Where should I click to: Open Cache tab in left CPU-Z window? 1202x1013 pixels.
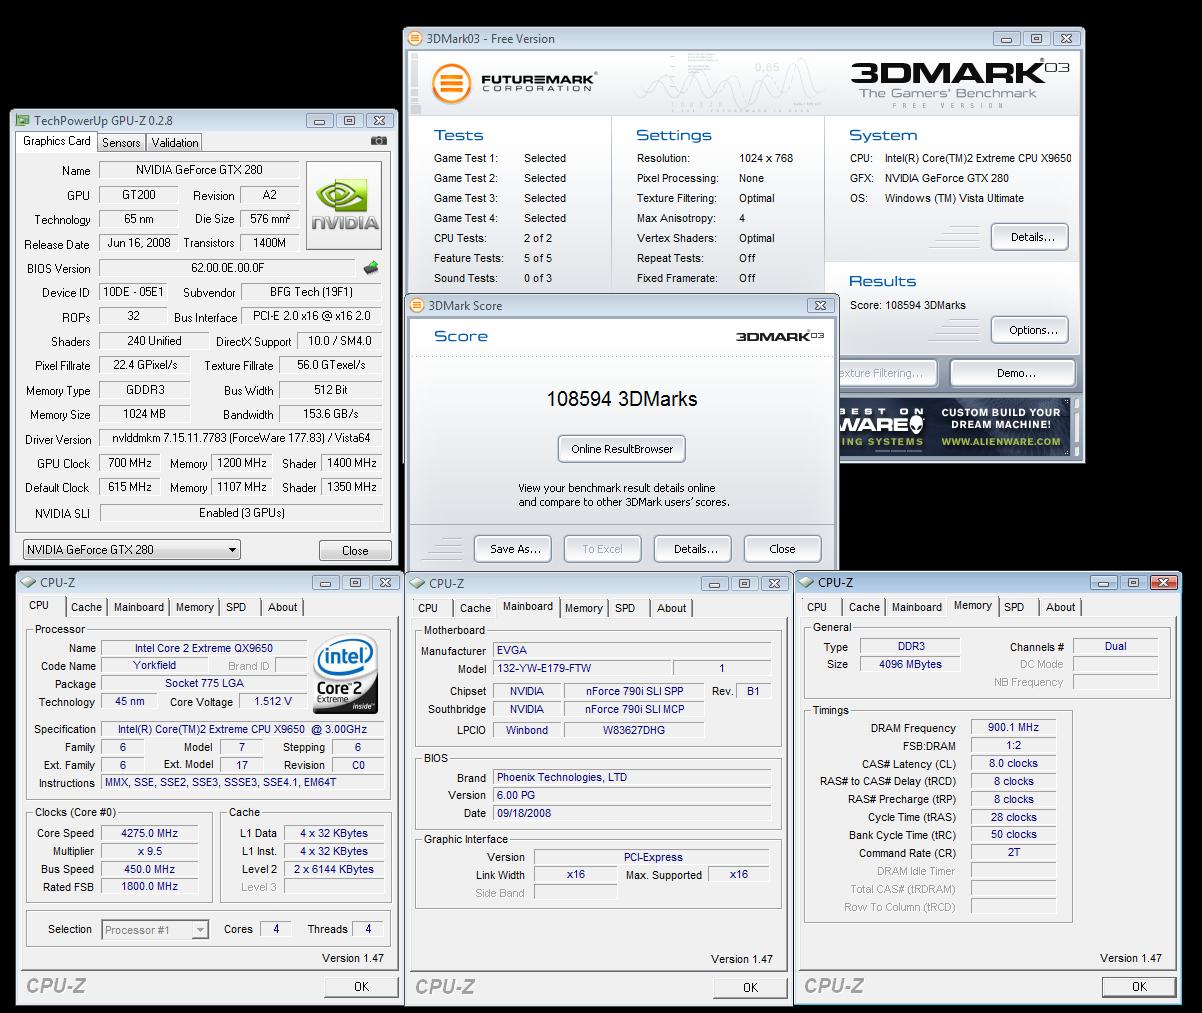point(86,607)
